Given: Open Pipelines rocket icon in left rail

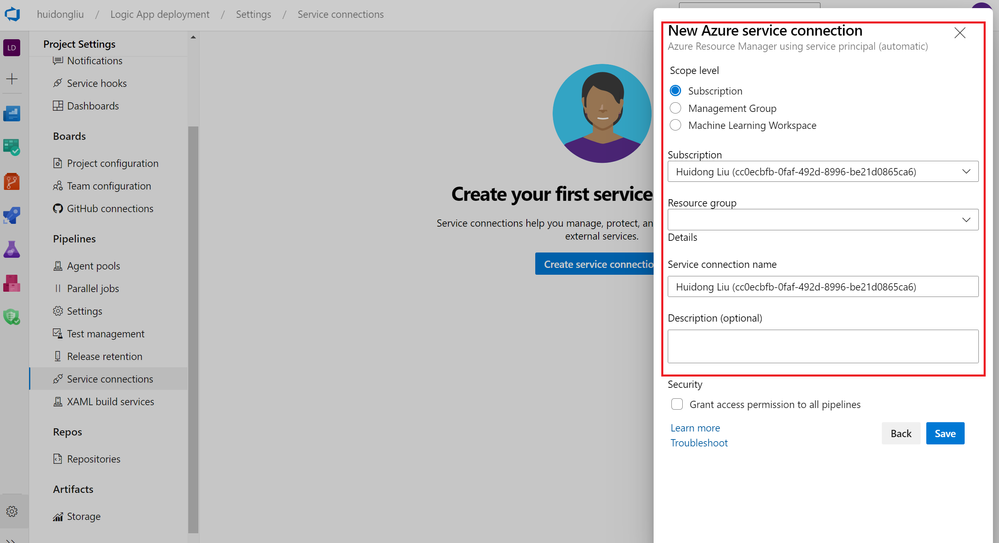Looking at the screenshot, I should 11,215.
